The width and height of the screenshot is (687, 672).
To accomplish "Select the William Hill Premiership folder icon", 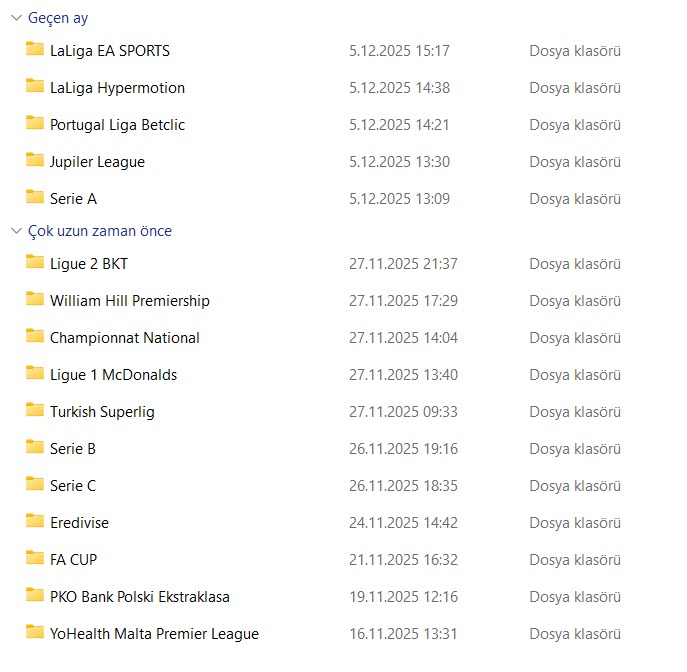I will point(35,300).
